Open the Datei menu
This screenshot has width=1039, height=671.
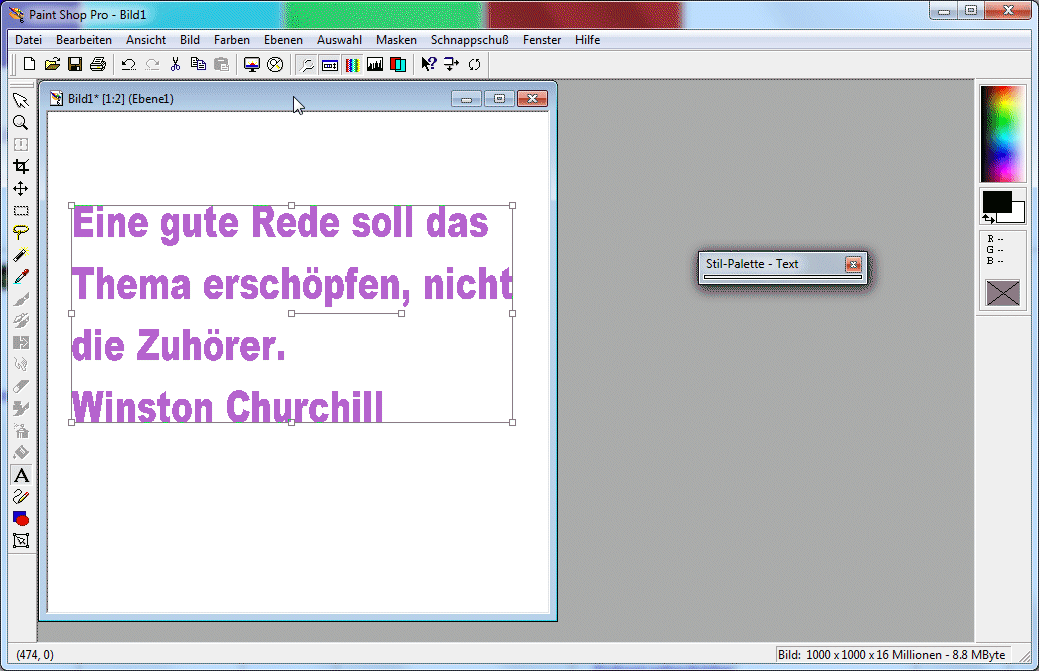tap(28, 40)
